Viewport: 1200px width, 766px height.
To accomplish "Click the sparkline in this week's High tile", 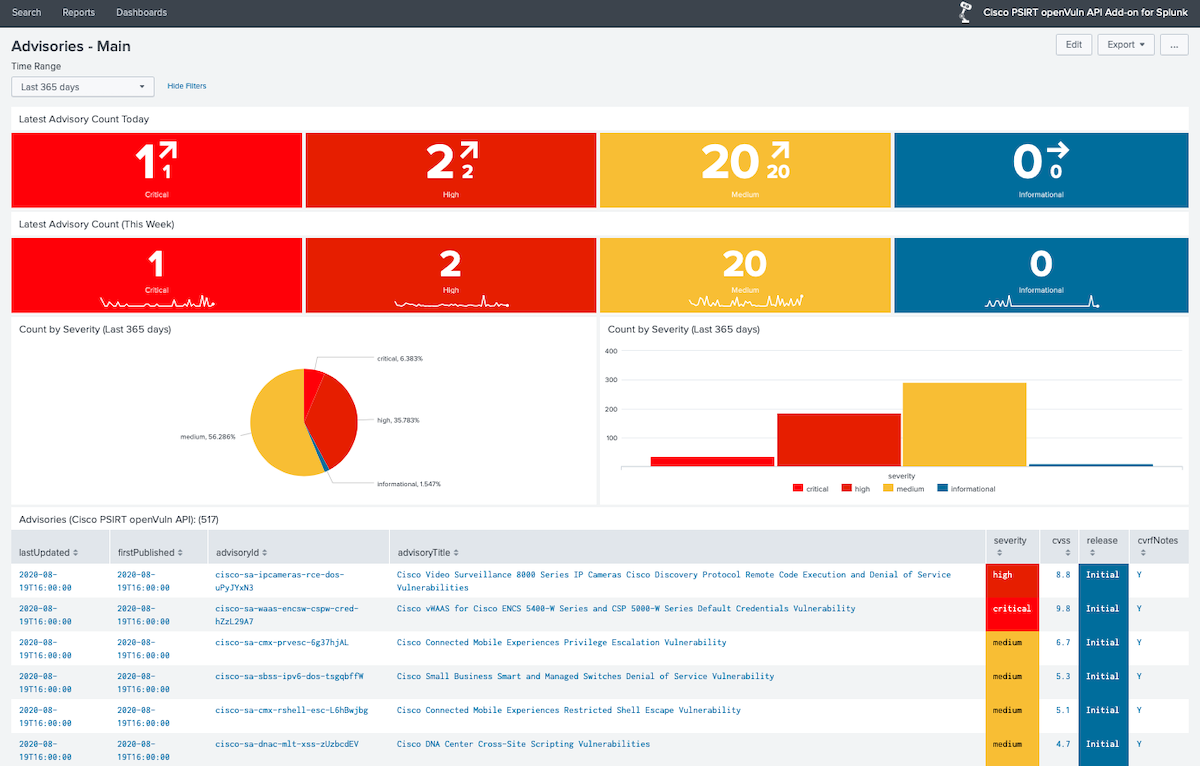I will pyautogui.click(x=451, y=301).
